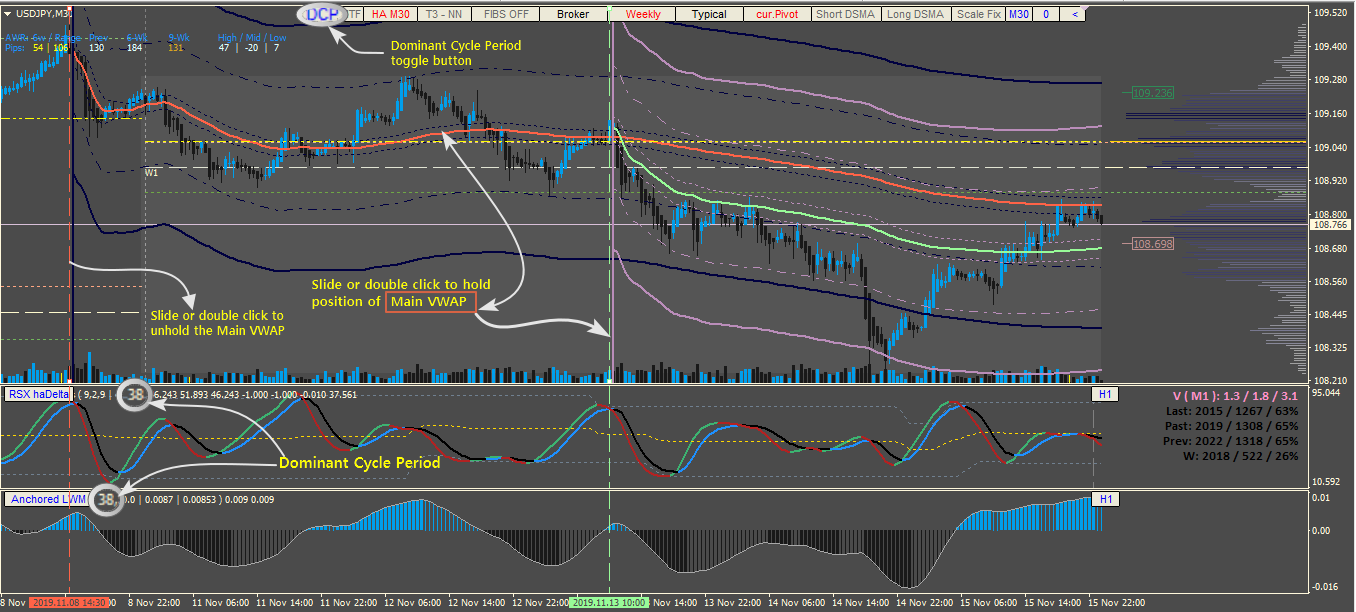Viewport: 1356px width, 612px height.
Task: Switch pivot period via Weekly button
Action: [642, 14]
